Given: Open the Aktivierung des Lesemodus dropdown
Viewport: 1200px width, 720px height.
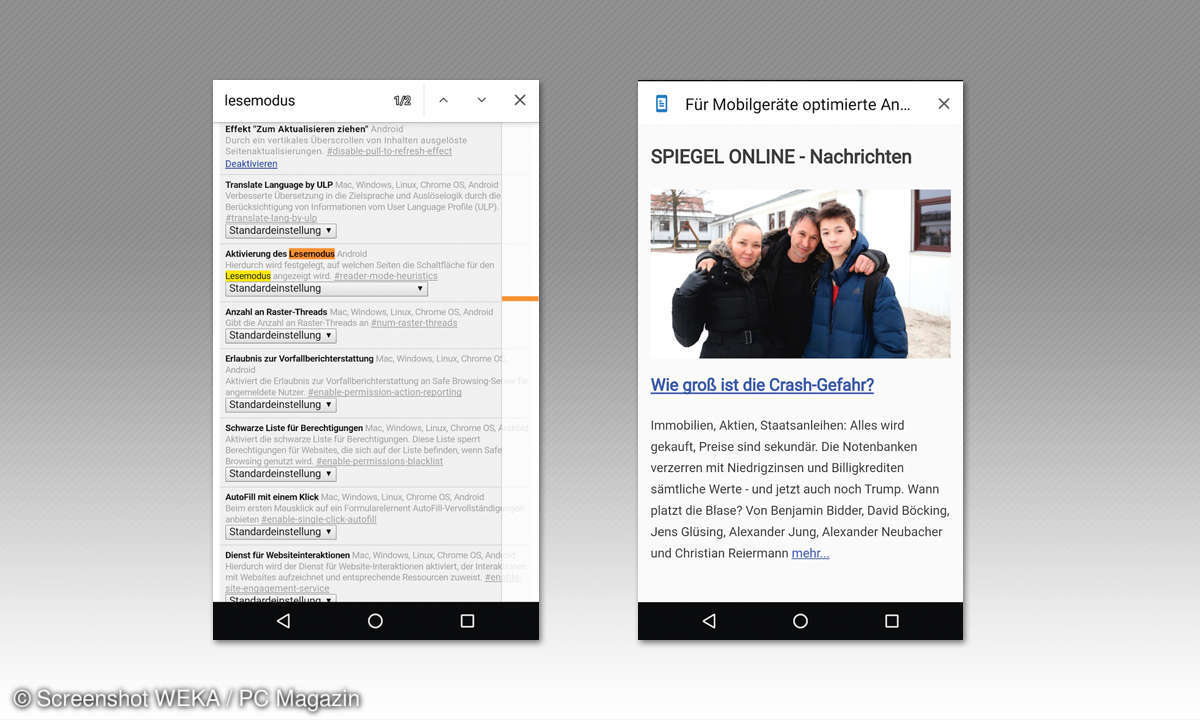Looking at the screenshot, I should tap(326, 289).
